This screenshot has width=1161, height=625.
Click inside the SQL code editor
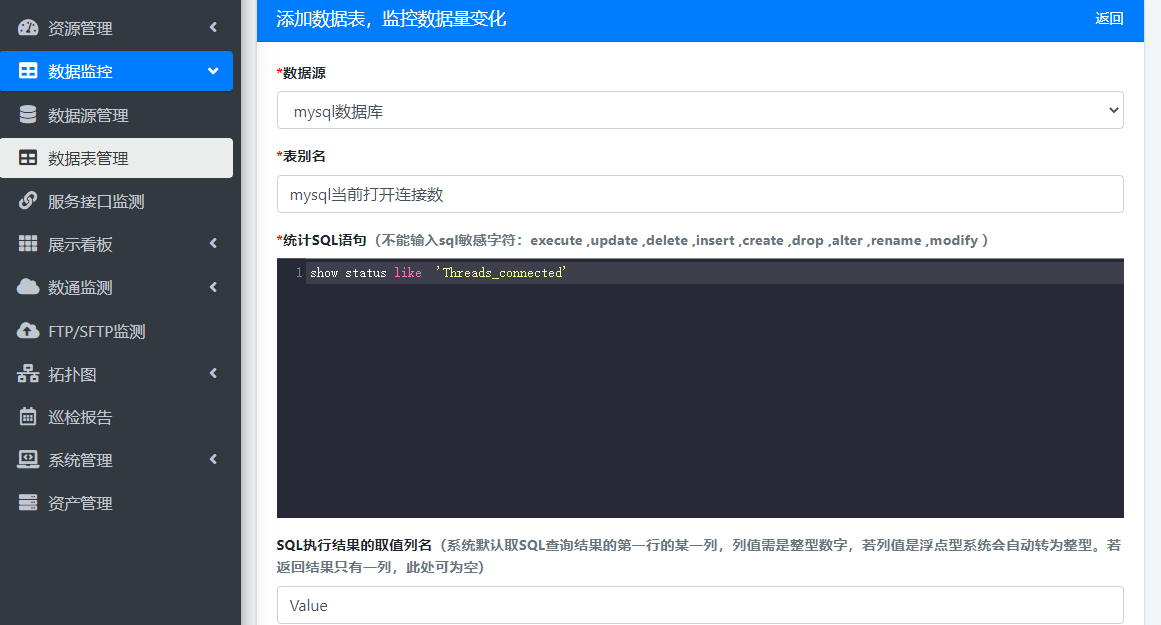[700, 388]
